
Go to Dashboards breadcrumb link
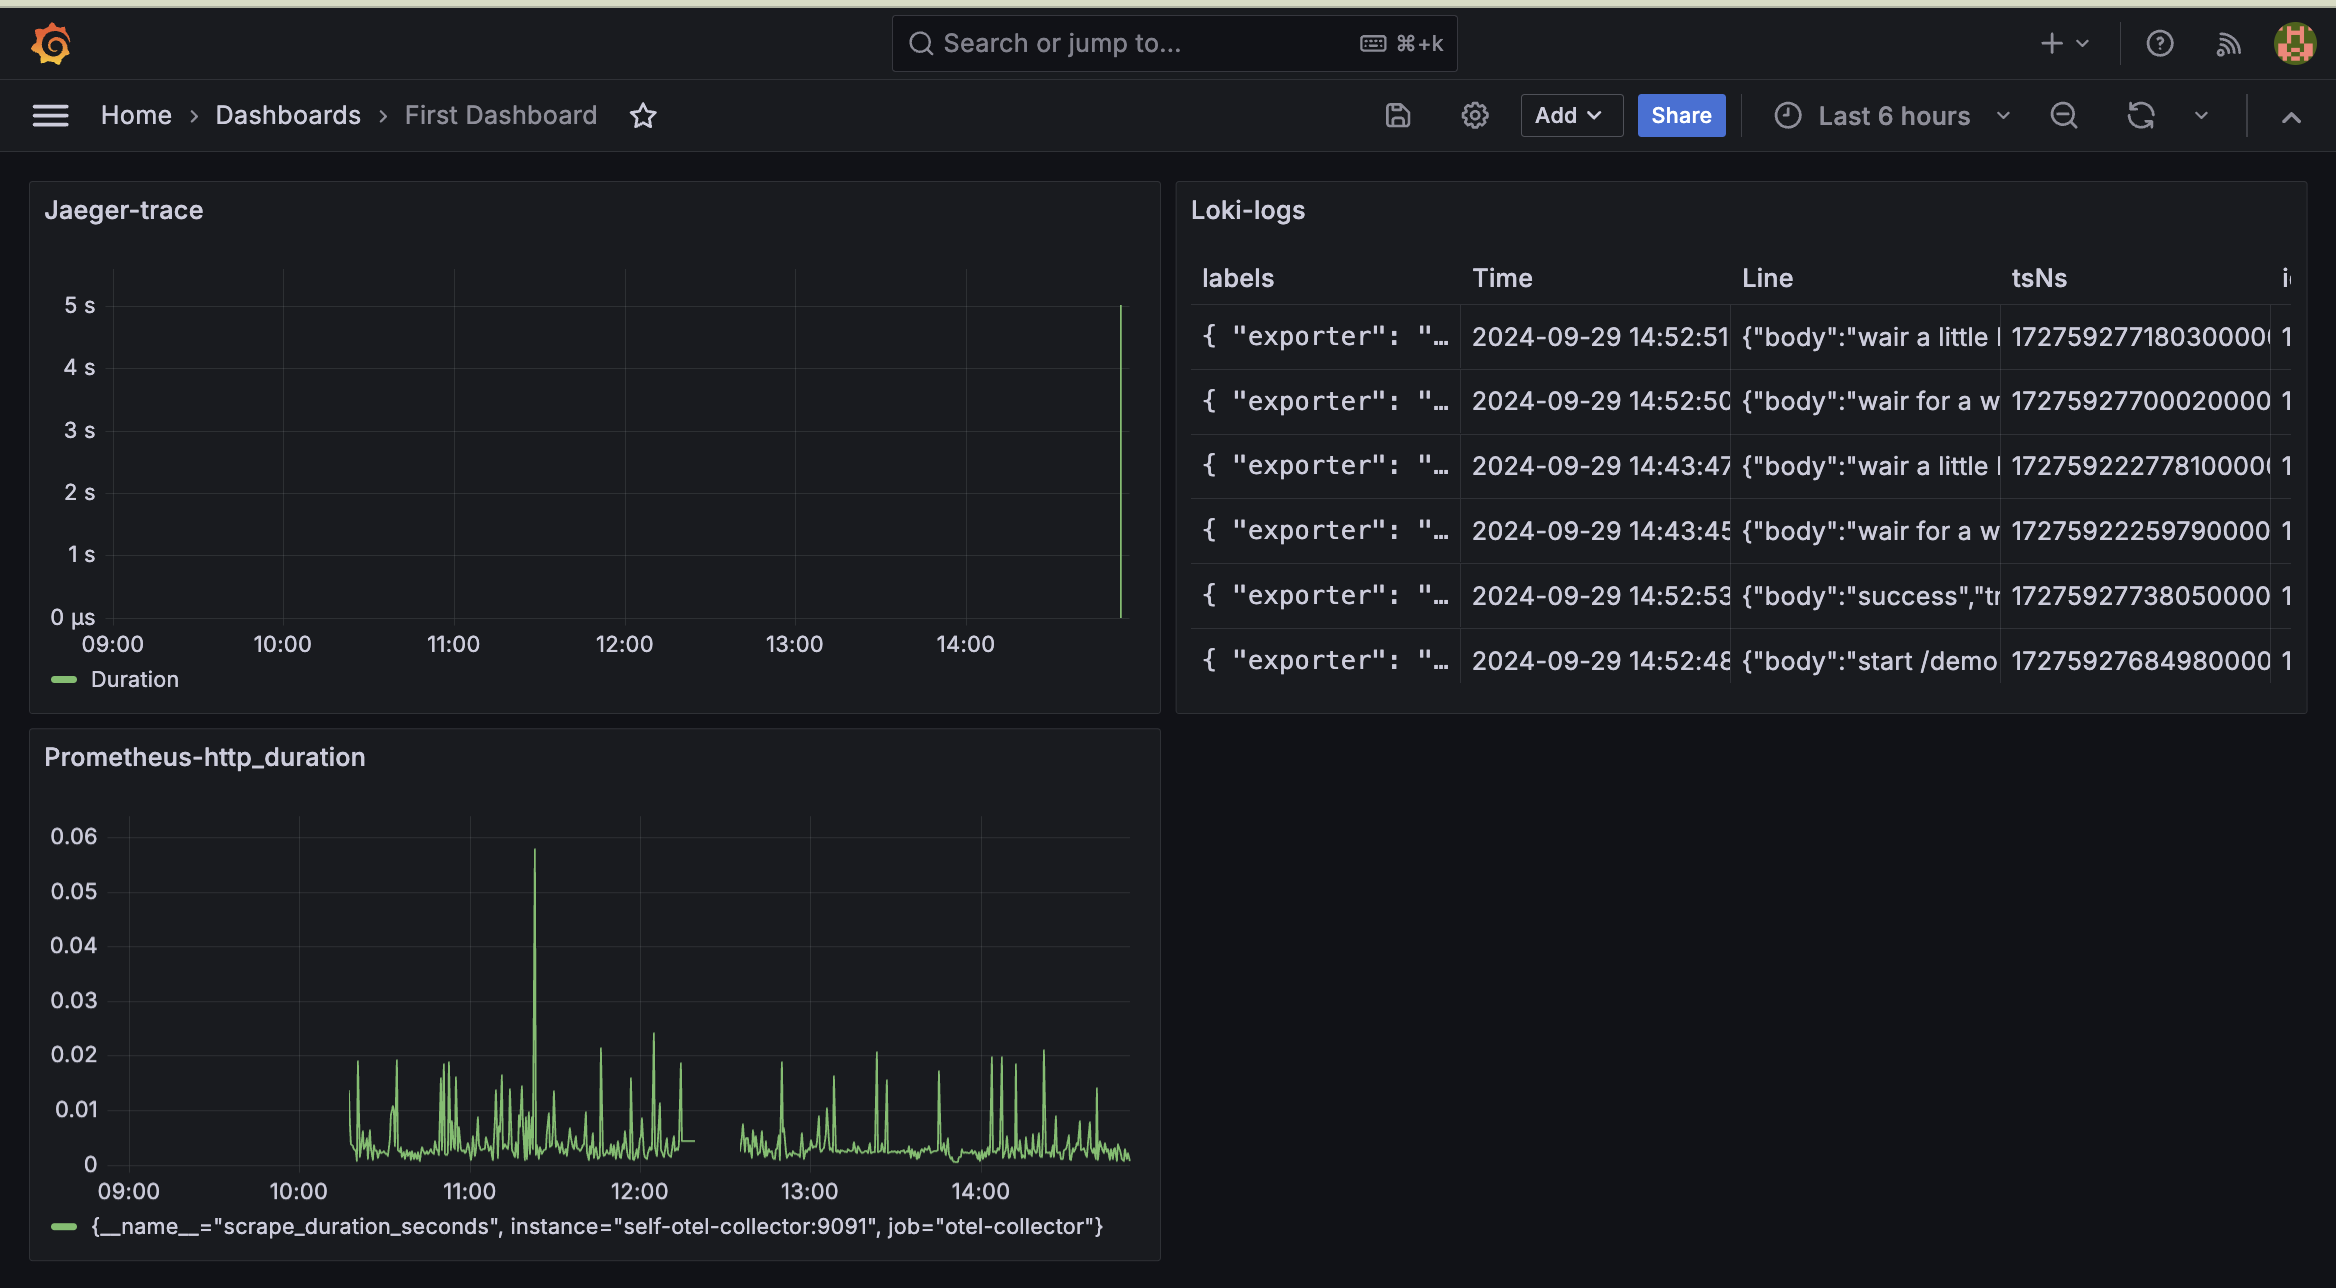coord(288,116)
